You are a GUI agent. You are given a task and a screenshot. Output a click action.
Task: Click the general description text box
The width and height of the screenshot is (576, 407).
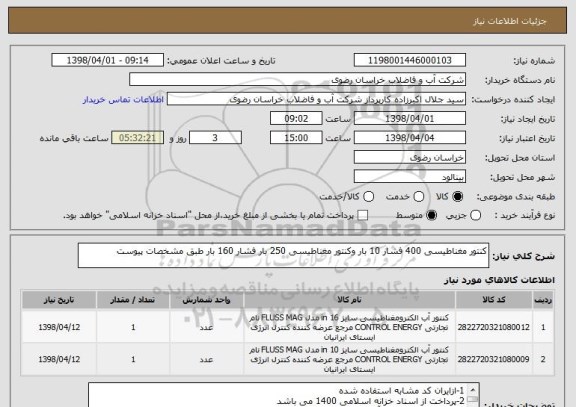pyautogui.click(x=283, y=255)
